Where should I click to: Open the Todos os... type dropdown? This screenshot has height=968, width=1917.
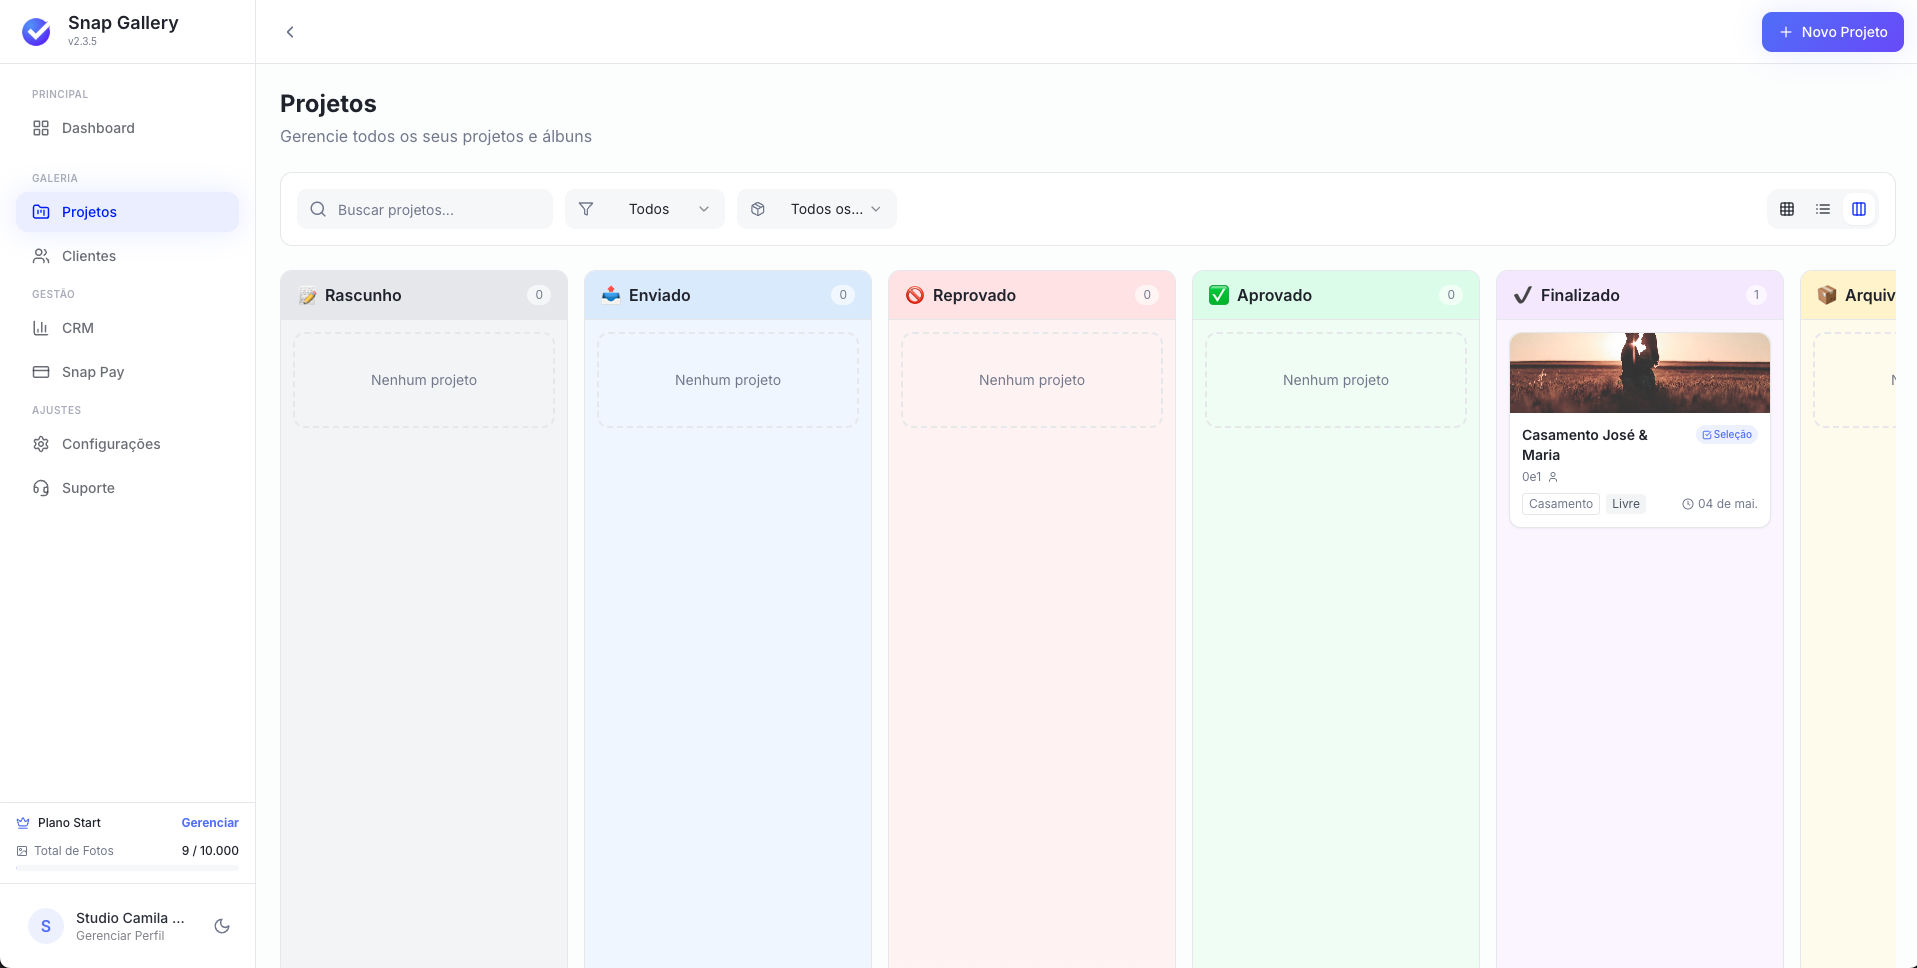(817, 209)
